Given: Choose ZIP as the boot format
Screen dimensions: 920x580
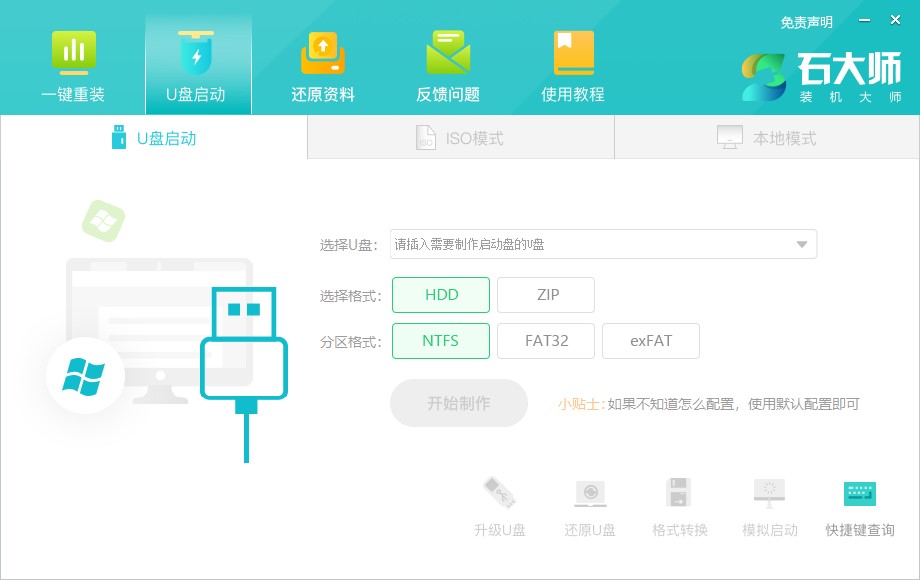Looking at the screenshot, I should tap(546, 294).
